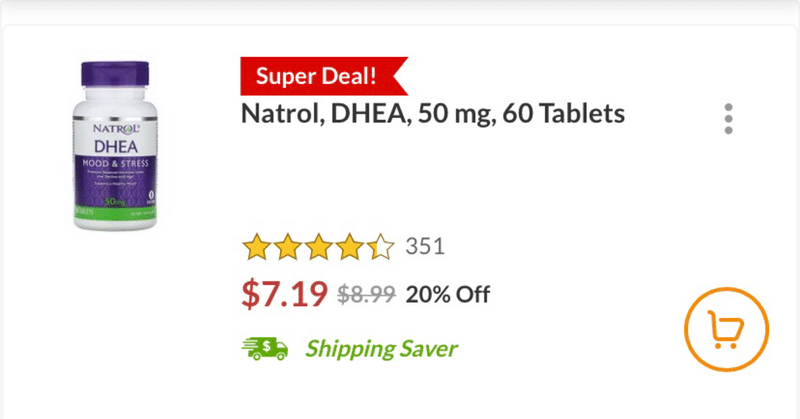Click the green shipping truck icon
This screenshot has width=800, height=419.
pos(264,348)
